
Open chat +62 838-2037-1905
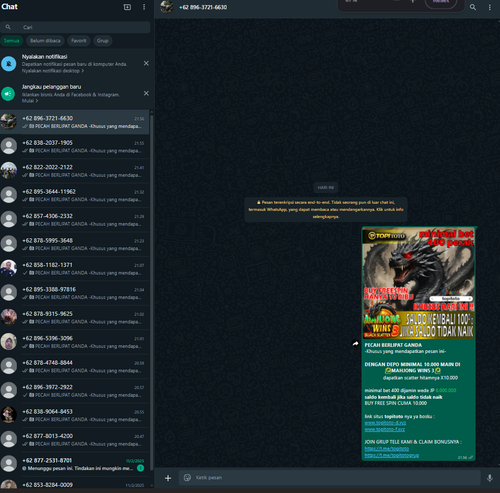tap(75, 146)
